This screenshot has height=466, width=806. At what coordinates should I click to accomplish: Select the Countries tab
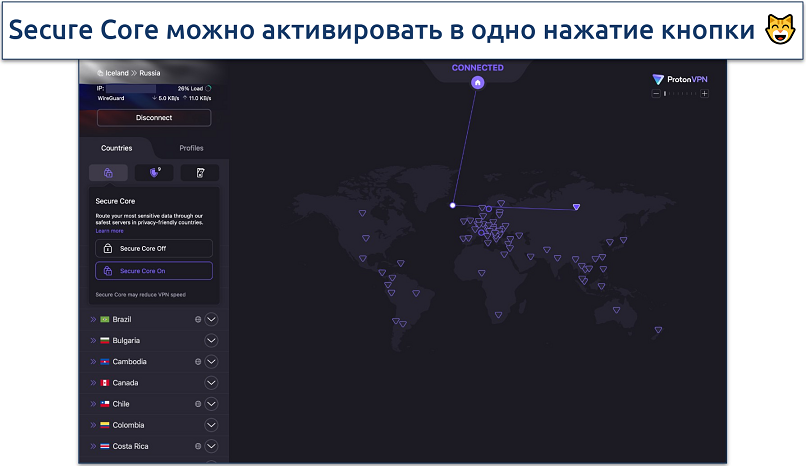tap(117, 148)
